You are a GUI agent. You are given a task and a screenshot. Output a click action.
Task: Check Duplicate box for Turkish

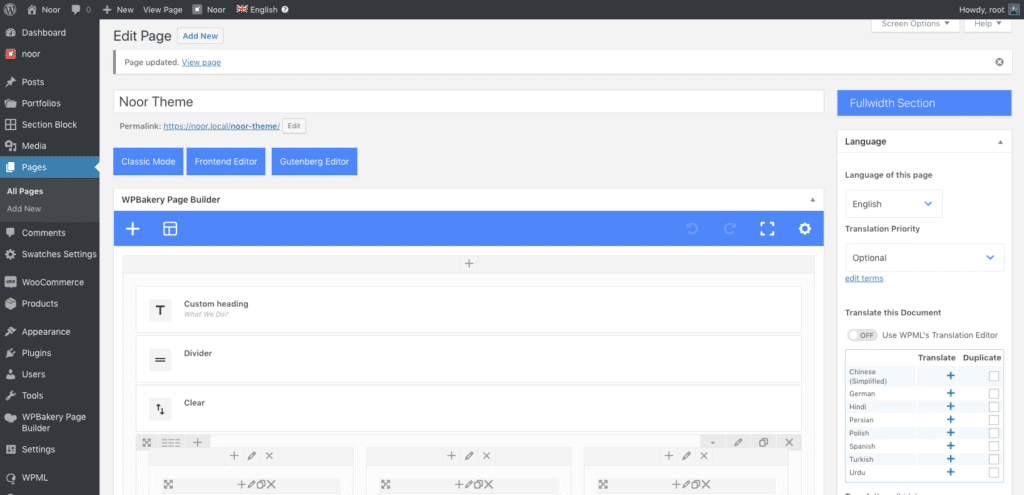[x=993, y=459]
